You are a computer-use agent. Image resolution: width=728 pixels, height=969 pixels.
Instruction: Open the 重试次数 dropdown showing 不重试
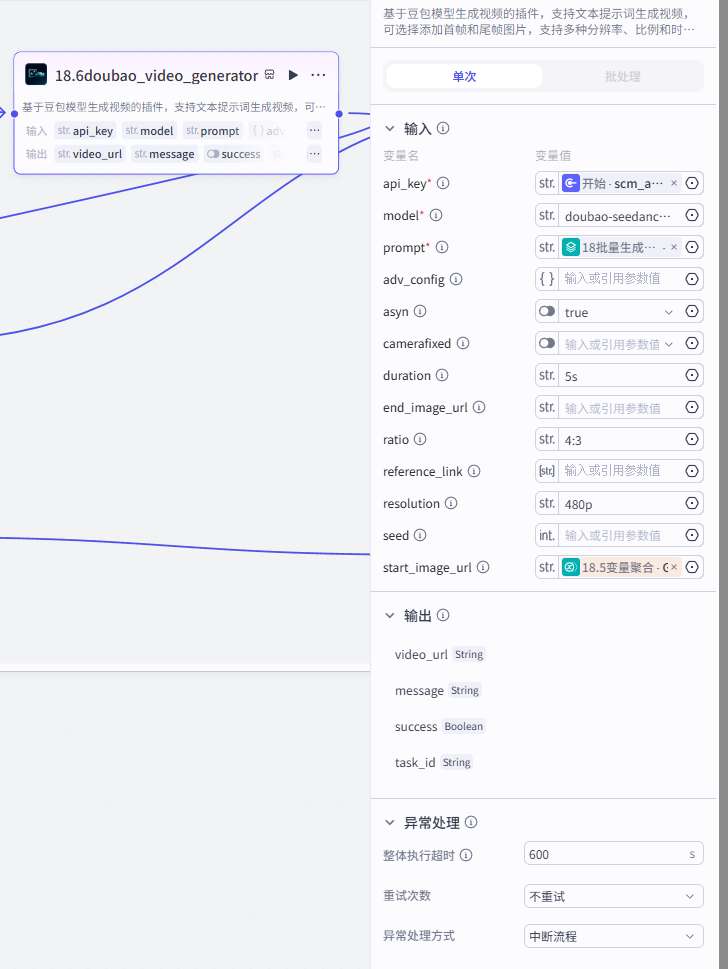pyautogui.click(x=613, y=896)
